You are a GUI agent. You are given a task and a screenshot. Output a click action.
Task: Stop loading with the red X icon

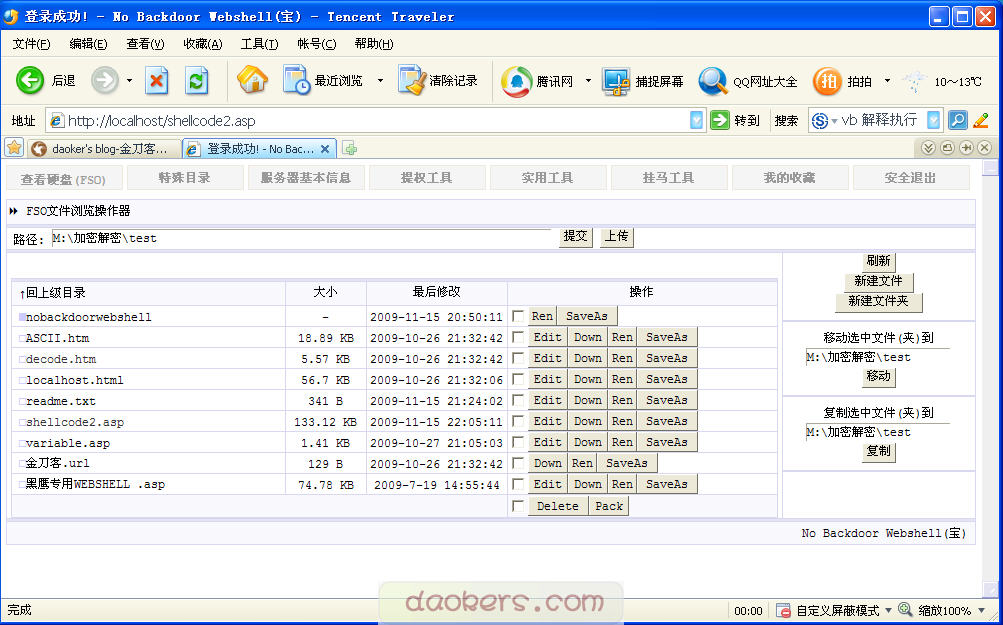coord(157,81)
